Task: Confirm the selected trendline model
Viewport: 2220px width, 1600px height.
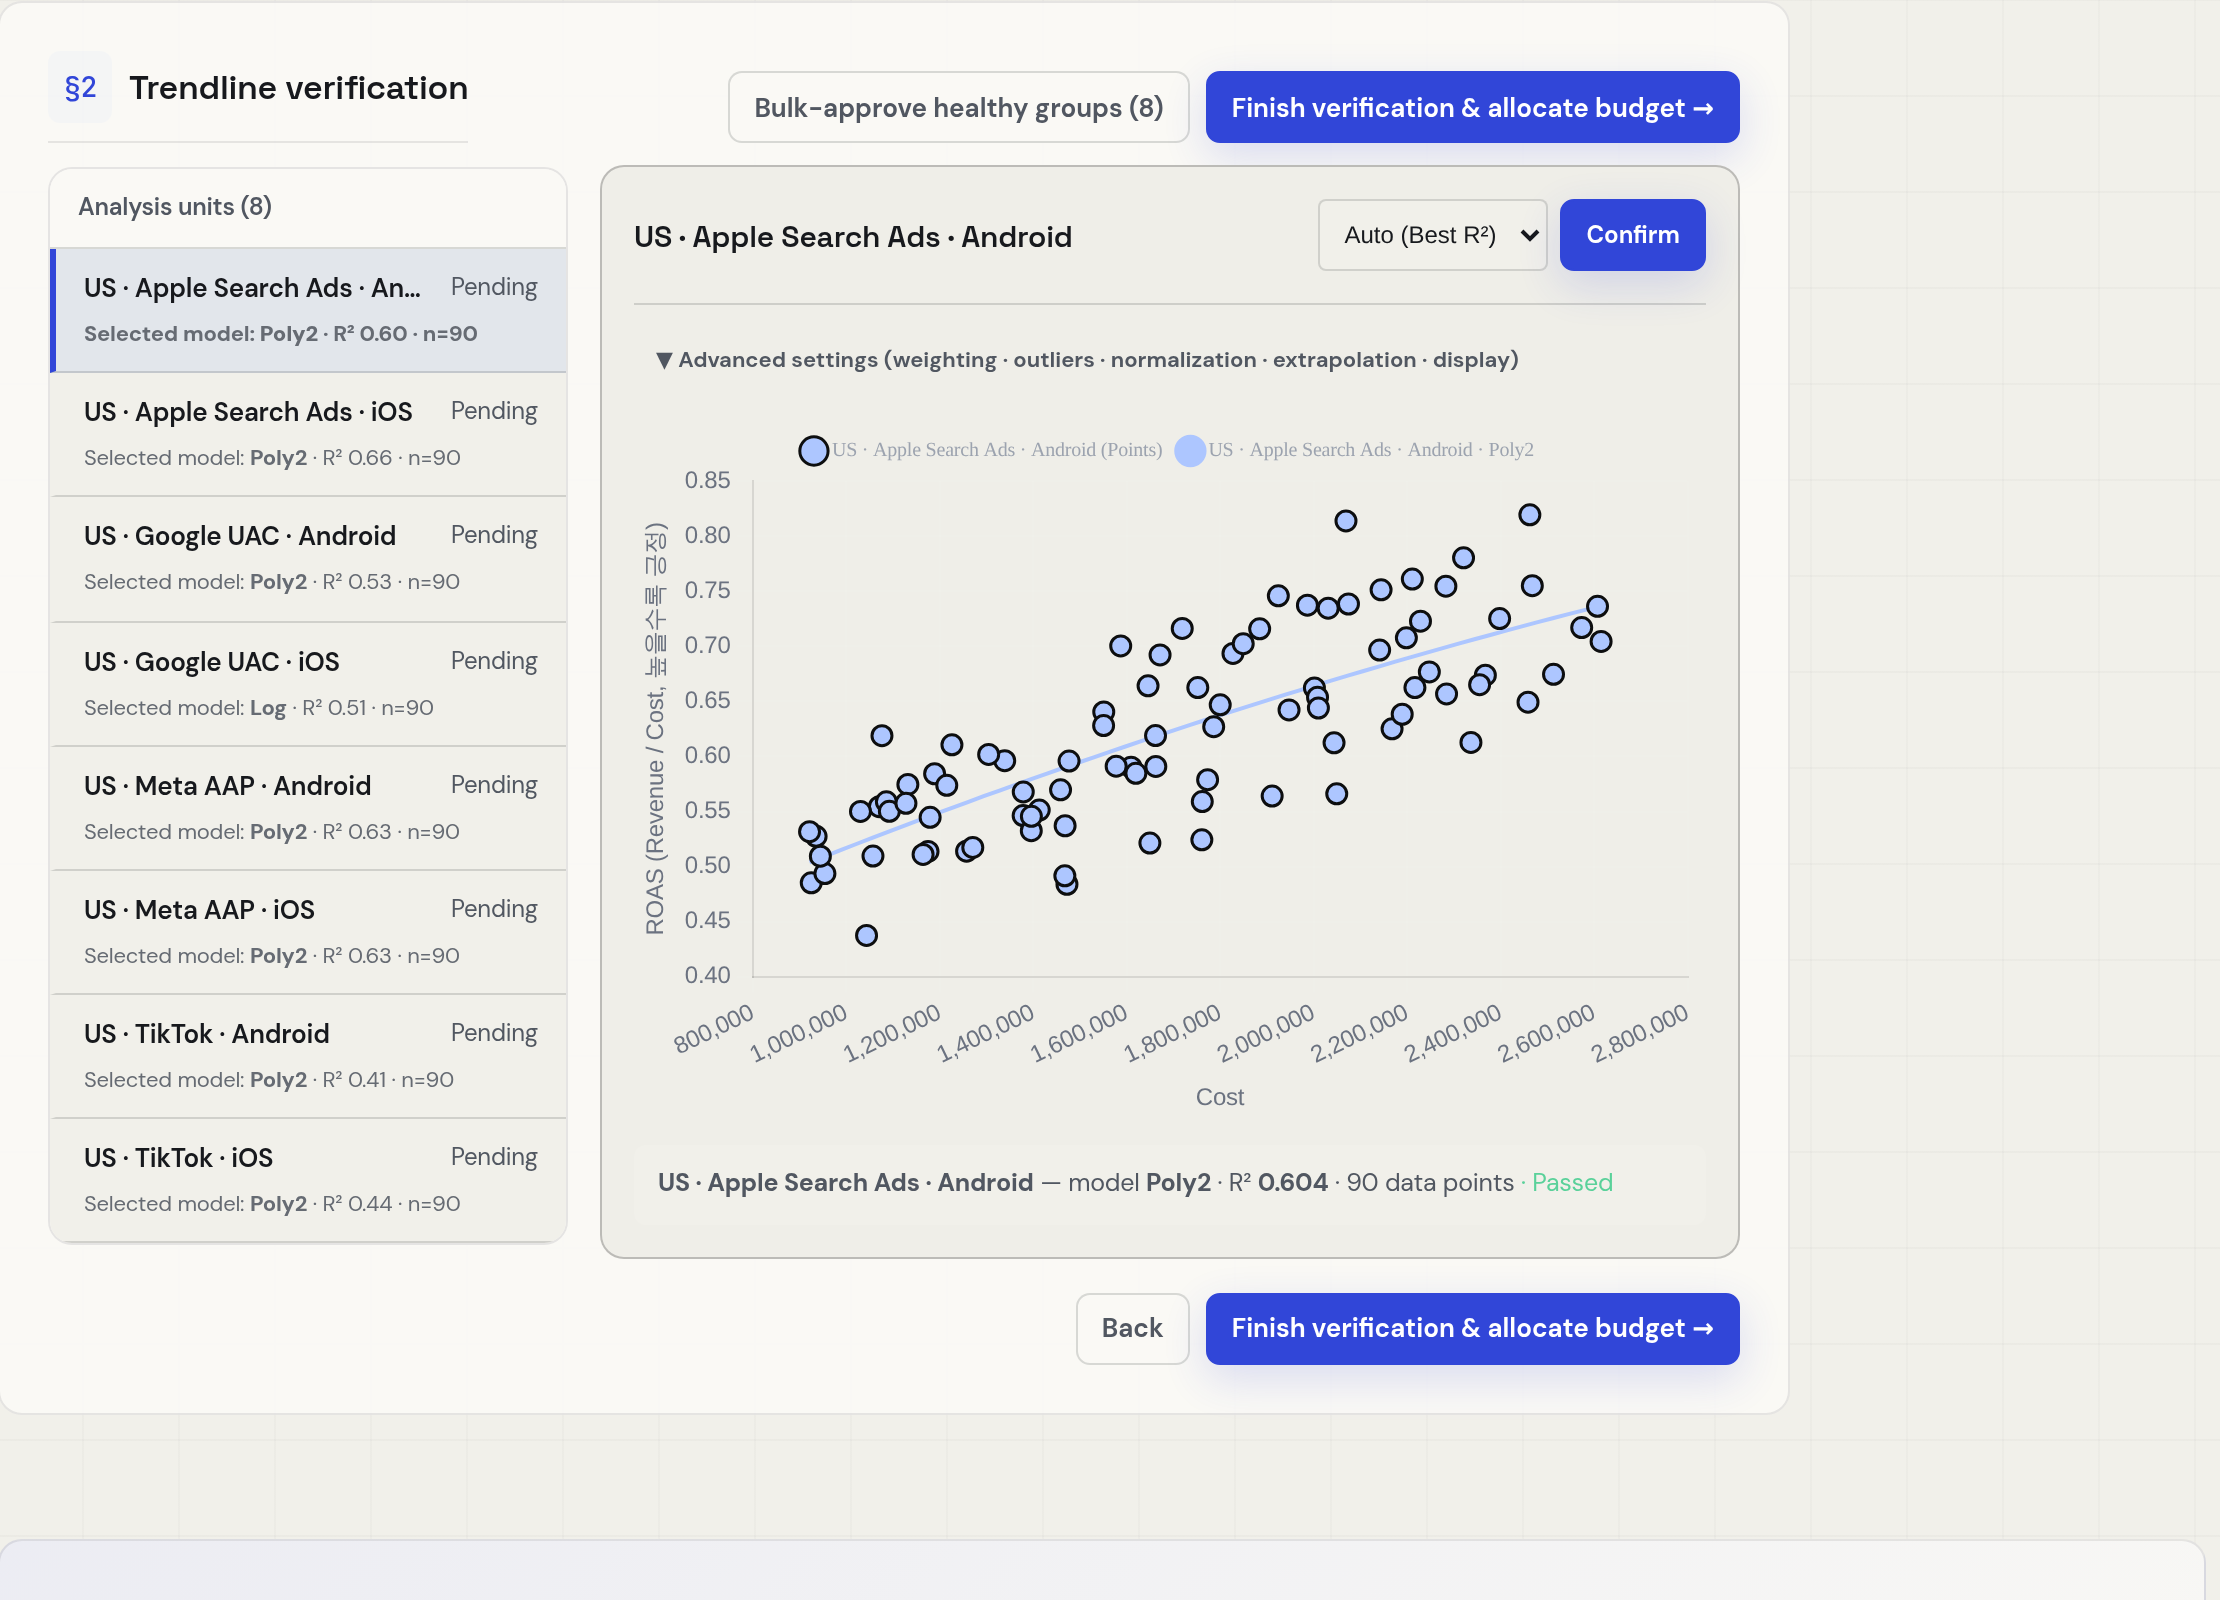Action: point(1632,235)
